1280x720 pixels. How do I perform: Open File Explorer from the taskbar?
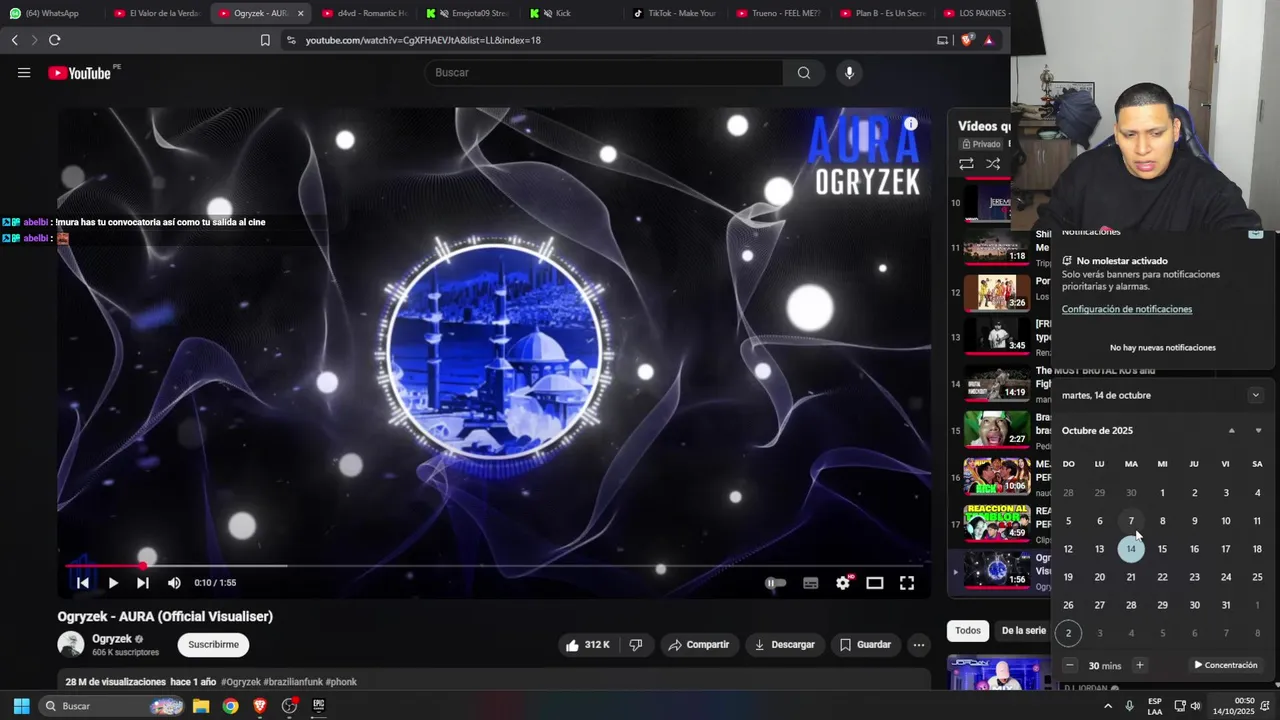(x=201, y=706)
